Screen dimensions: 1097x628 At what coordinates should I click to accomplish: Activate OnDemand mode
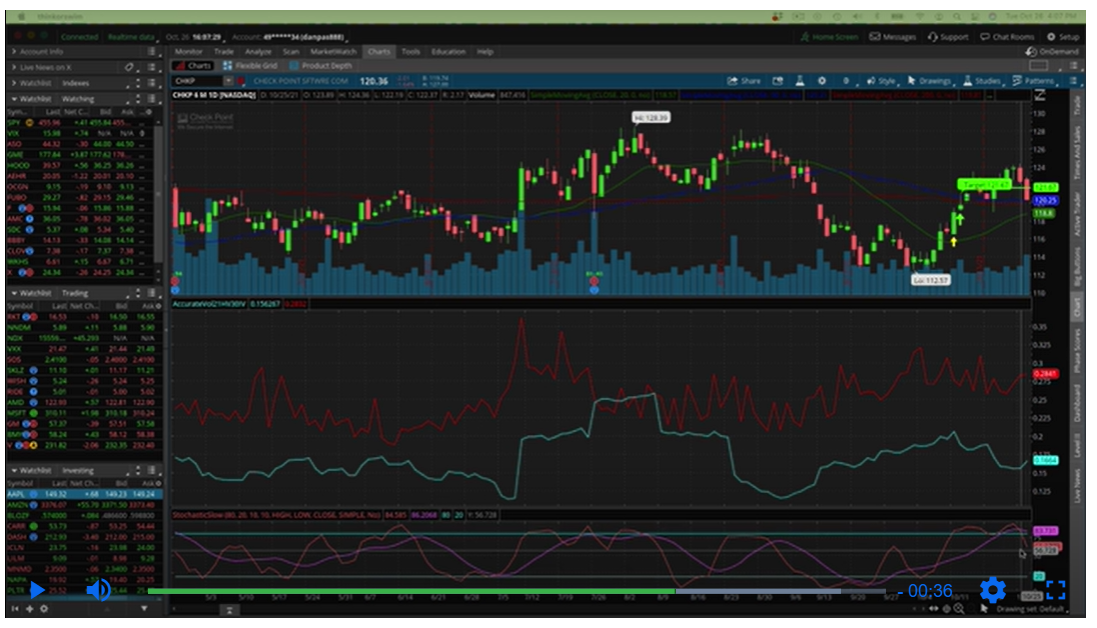(x=1052, y=52)
